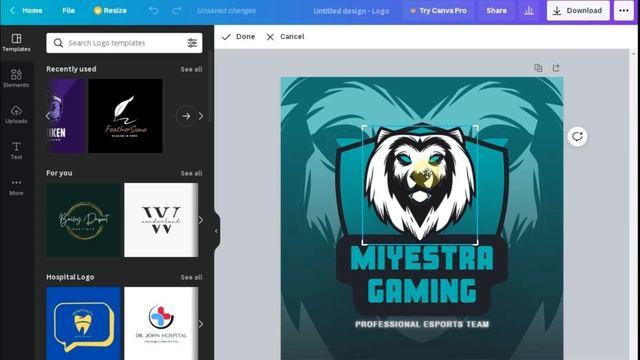Image resolution: width=640 pixels, height=360 pixels.
Task: Click See all for For you
Action: click(191, 173)
